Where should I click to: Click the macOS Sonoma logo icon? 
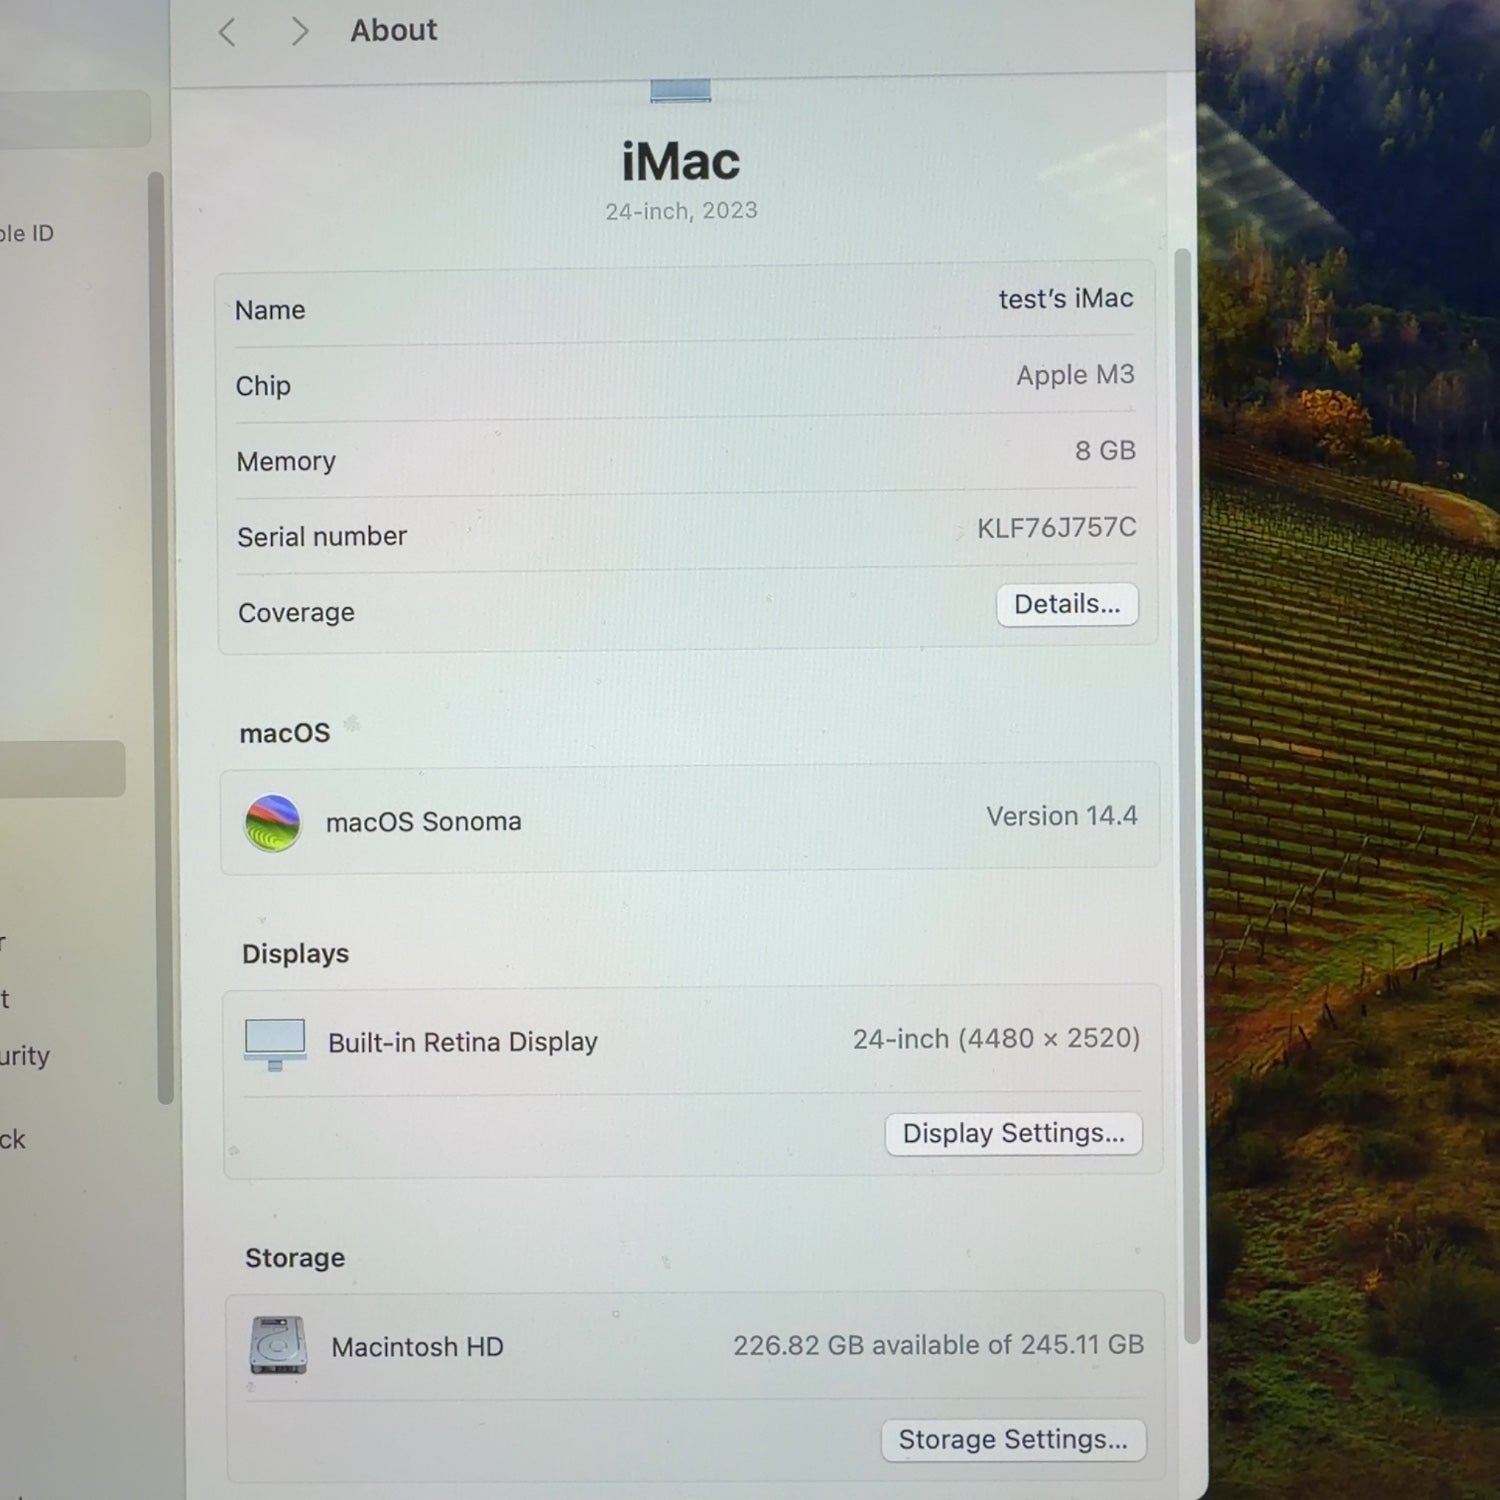(x=273, y=823)
